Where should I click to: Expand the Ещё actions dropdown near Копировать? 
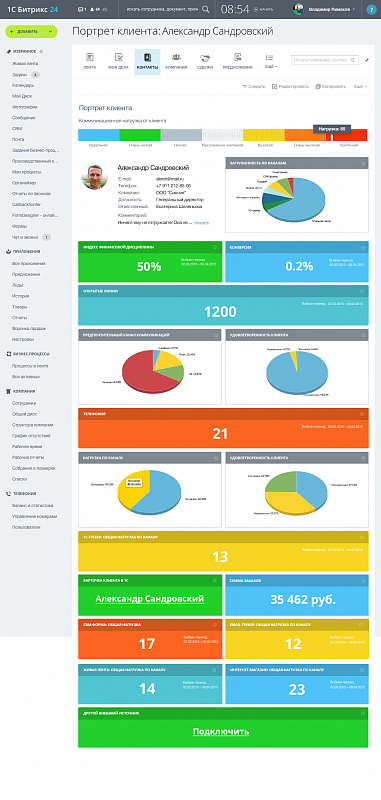360,87
